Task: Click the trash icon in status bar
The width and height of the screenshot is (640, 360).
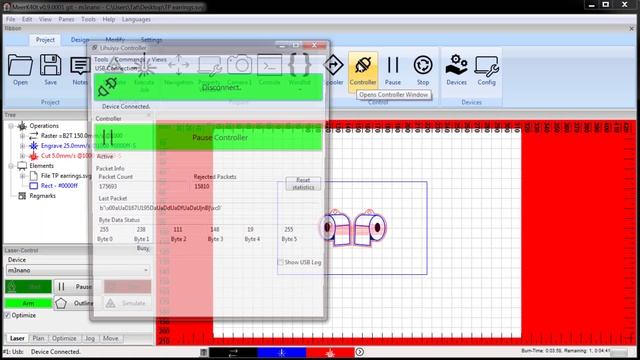Action: pos(203,352)
